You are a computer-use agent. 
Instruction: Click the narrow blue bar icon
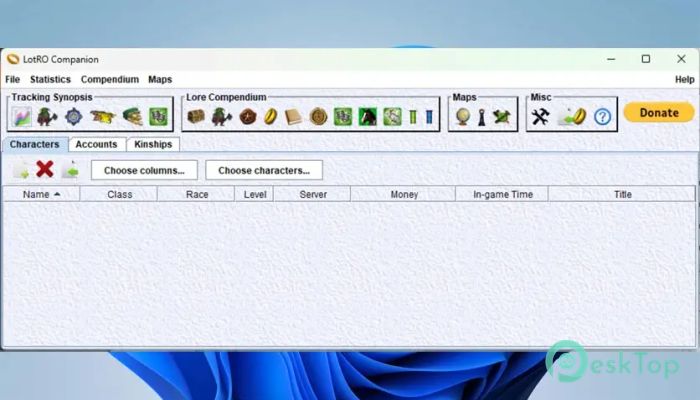[429, 117]
